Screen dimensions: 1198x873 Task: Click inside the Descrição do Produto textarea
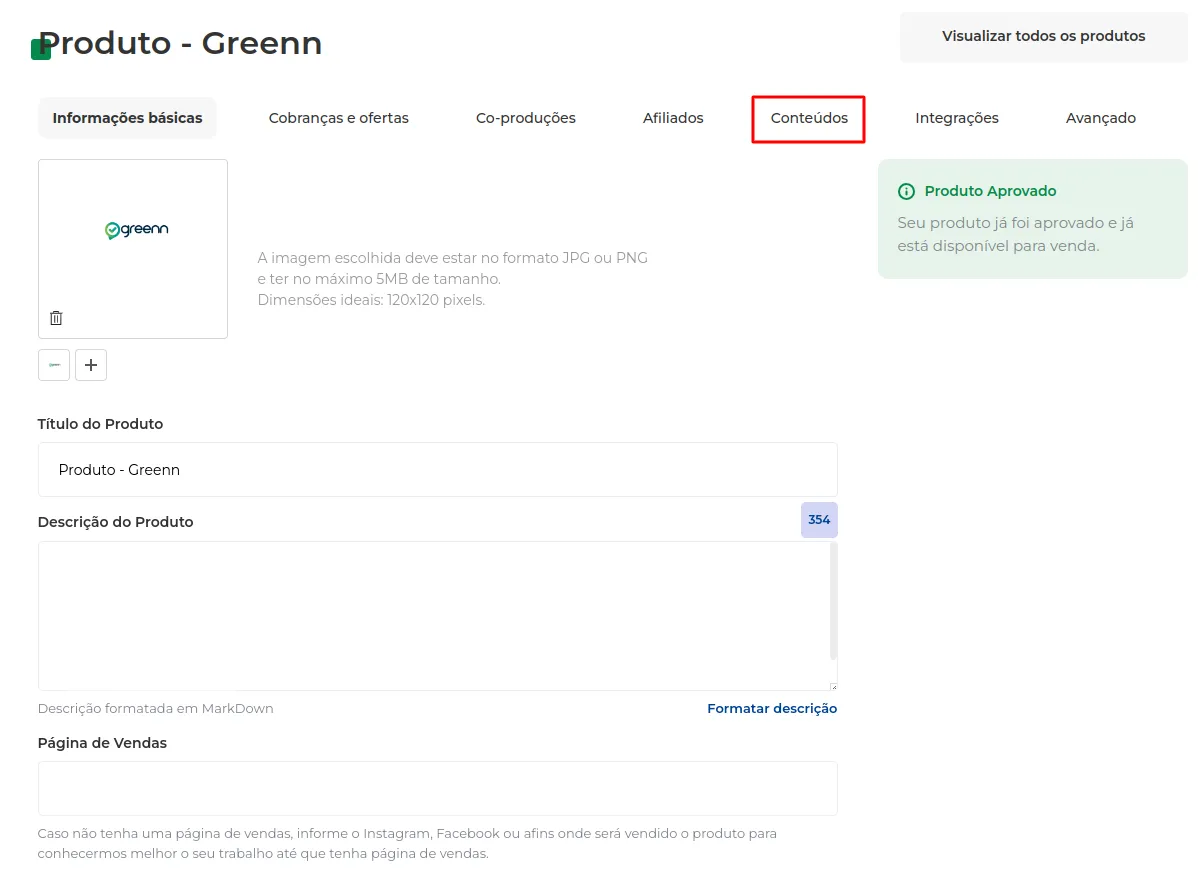pos(433,616)
